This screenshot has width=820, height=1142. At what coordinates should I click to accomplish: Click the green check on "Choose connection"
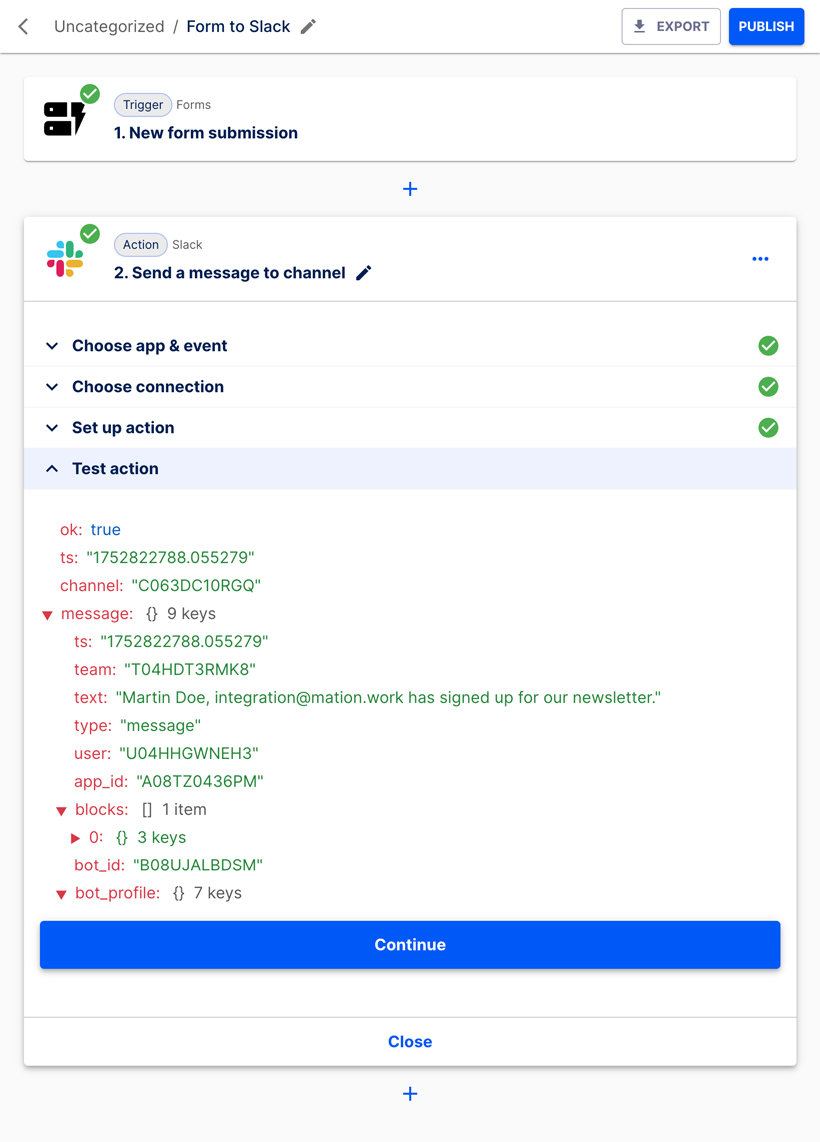(768, 386)
